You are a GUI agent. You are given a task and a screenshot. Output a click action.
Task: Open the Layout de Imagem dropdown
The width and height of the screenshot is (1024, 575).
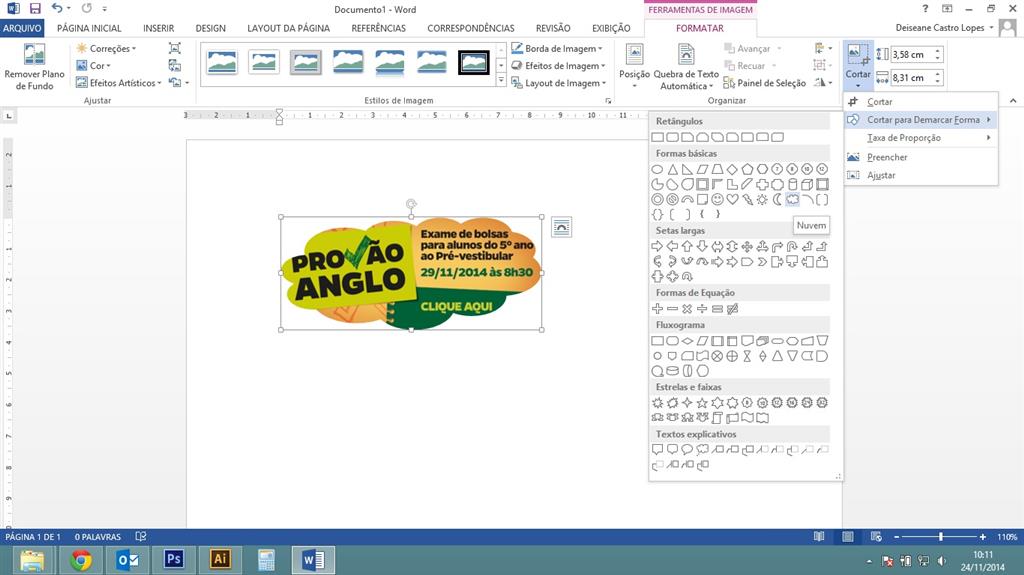(x=558, y=83)
